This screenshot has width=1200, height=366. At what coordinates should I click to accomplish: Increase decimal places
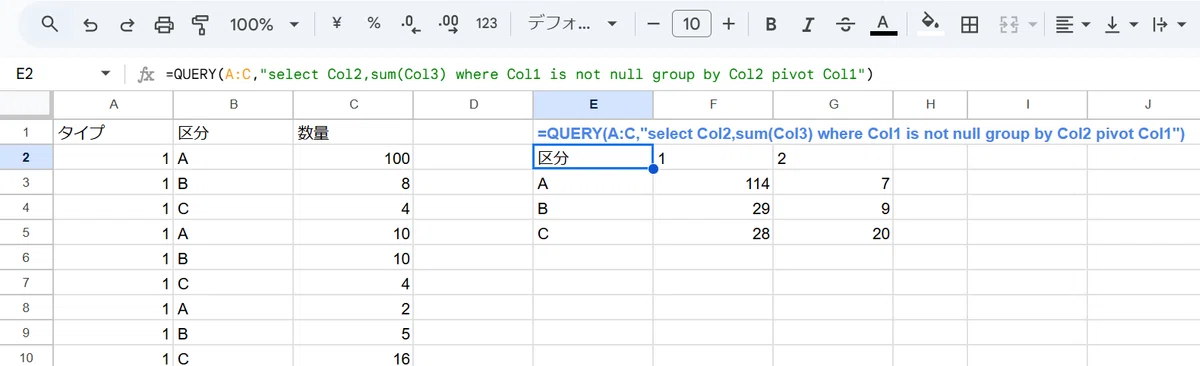[x=449, y=24]
